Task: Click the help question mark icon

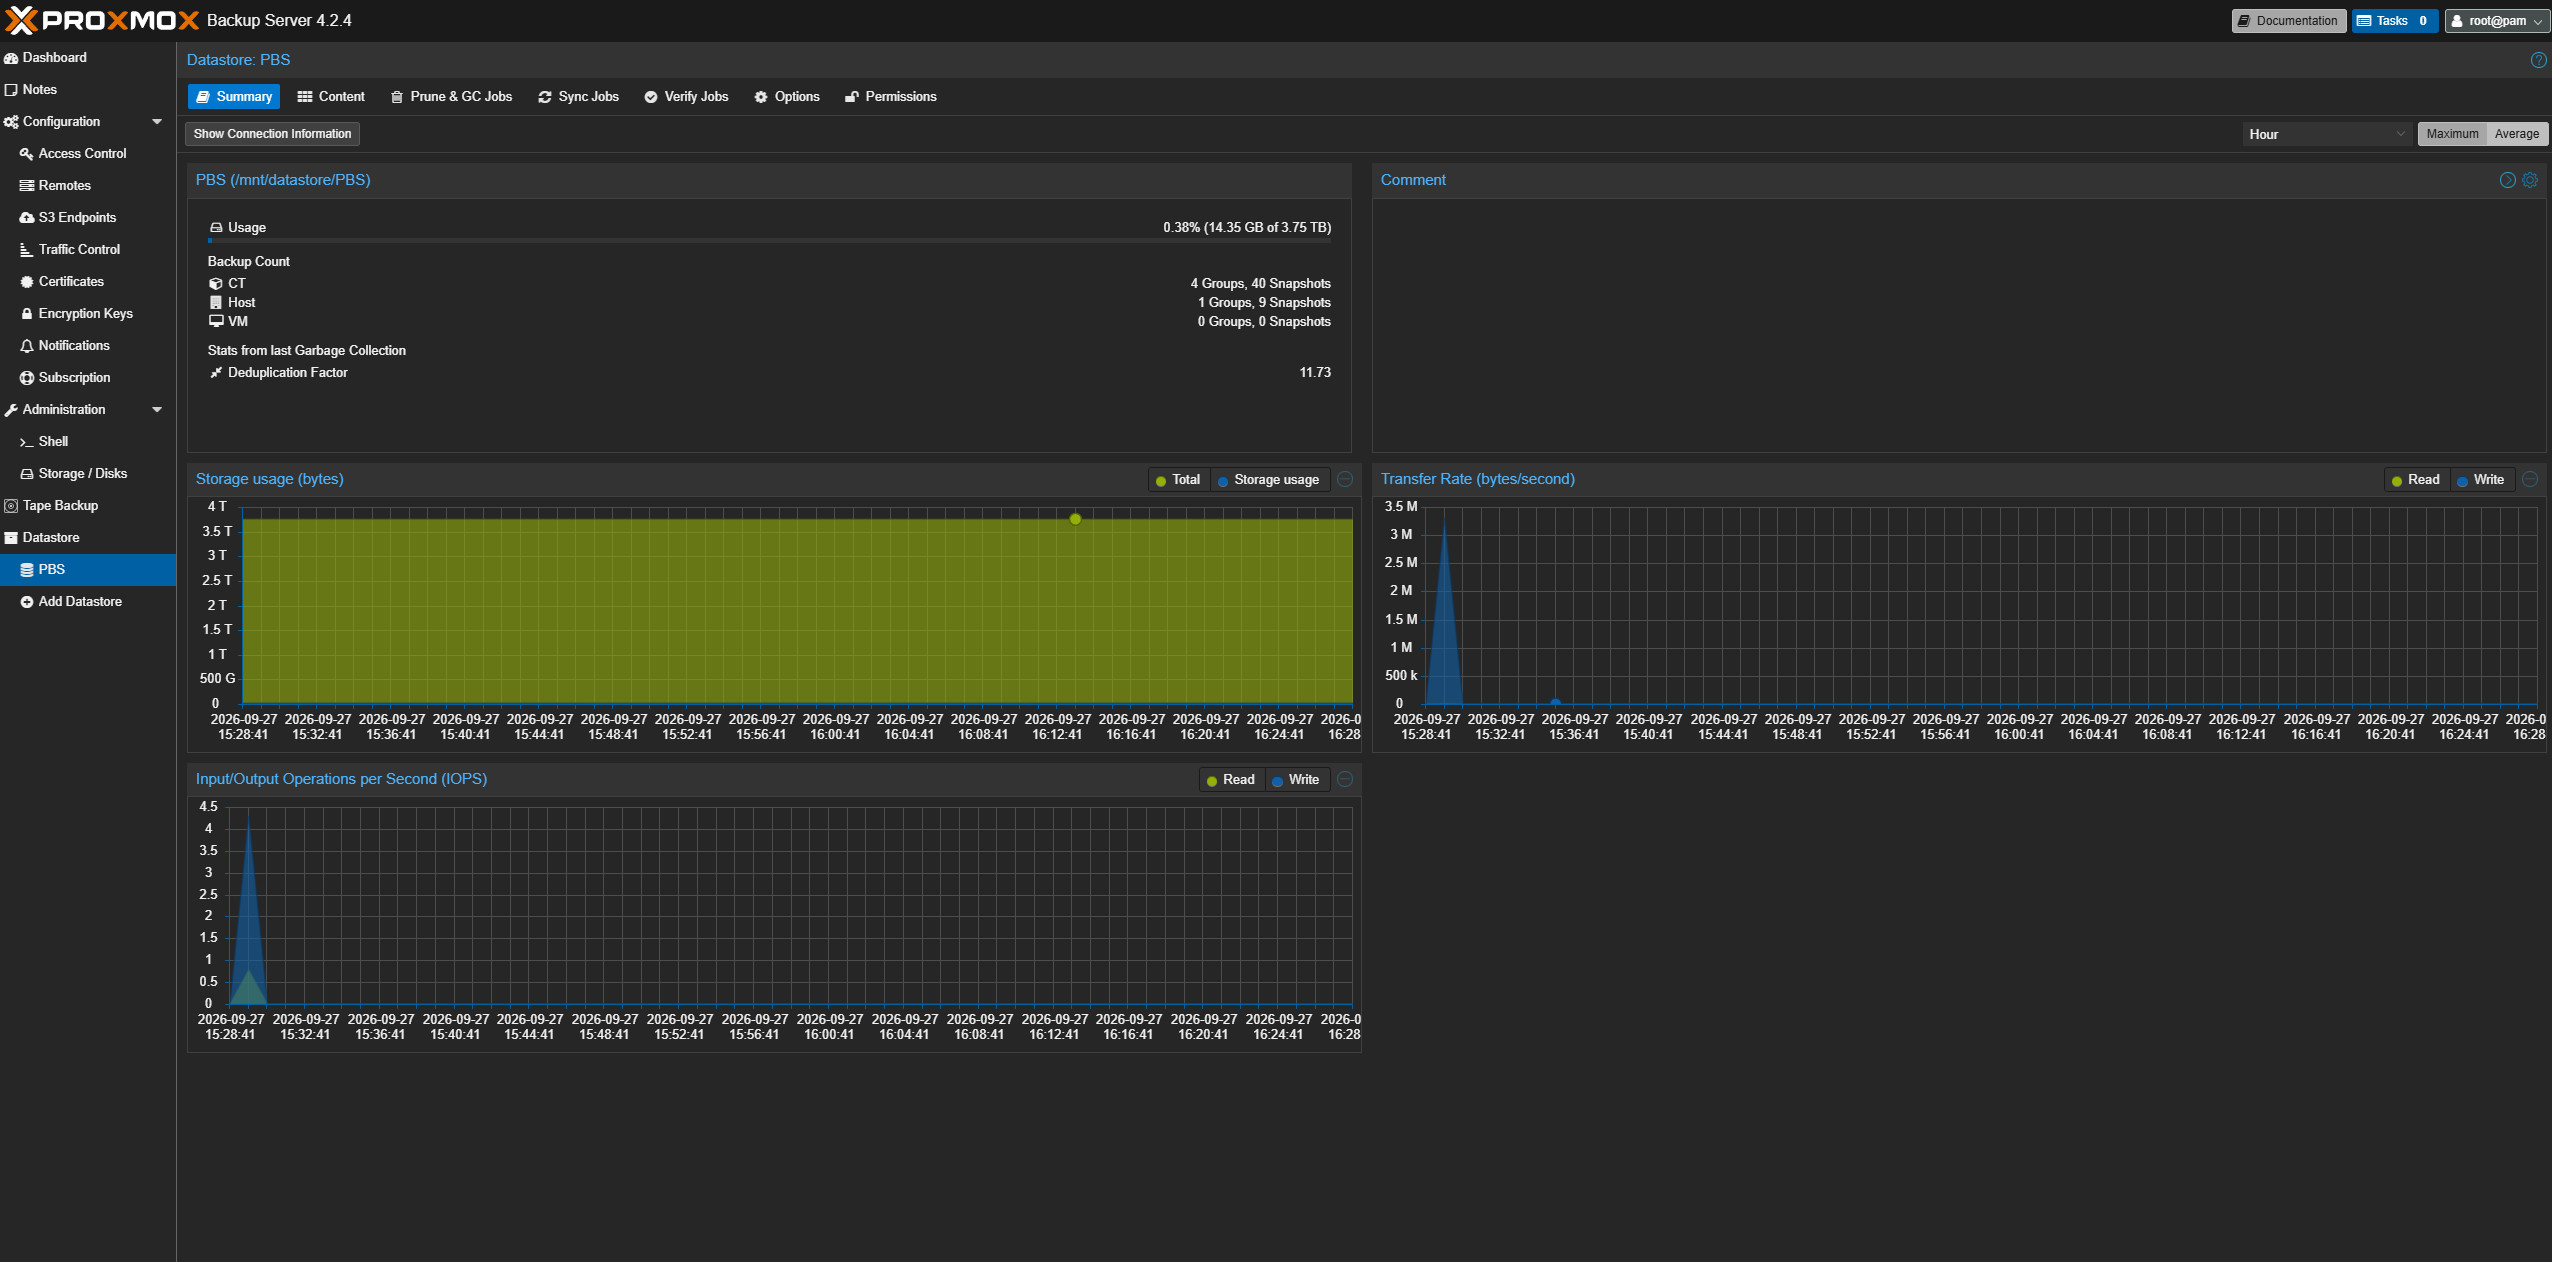Action: pos(2538,60)
